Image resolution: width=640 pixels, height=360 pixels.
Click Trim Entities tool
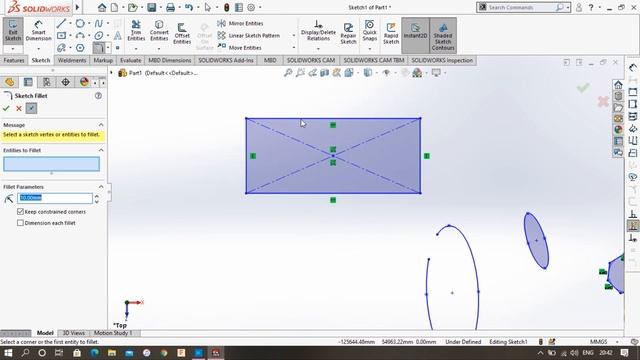(x=136, y=31)
